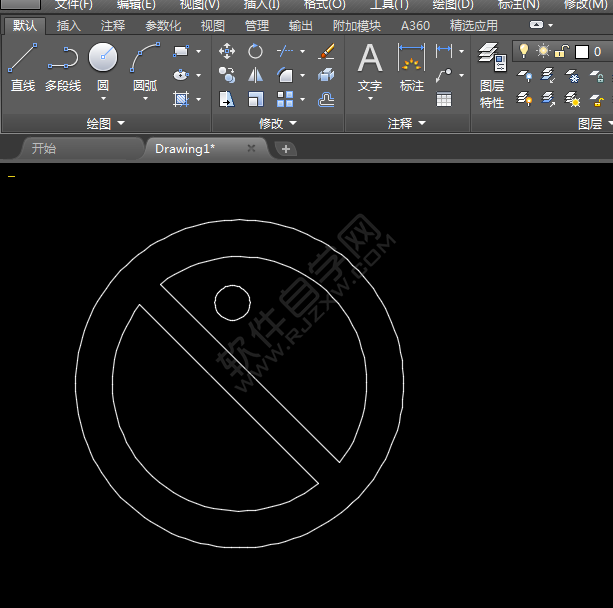Expand the Leader tool dropdown arrow
613x608 pixels.
[462, 75]
